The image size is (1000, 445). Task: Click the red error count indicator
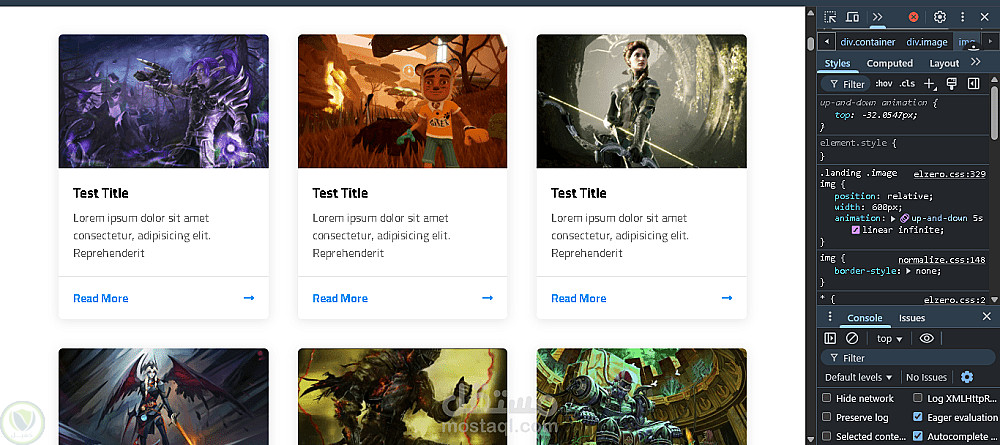(913, 17)
